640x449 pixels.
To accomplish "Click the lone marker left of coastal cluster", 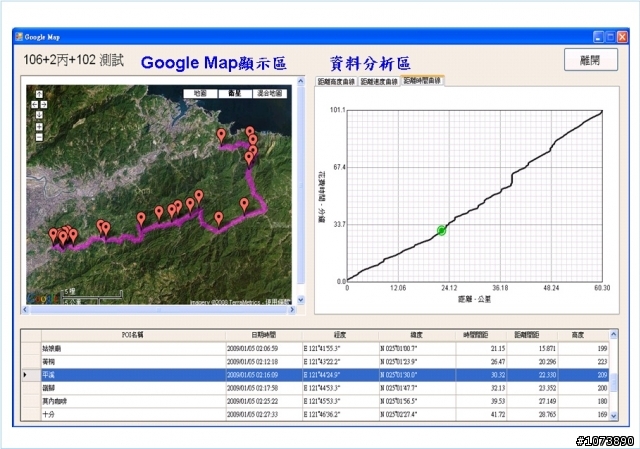I will [x=221, y=136].
